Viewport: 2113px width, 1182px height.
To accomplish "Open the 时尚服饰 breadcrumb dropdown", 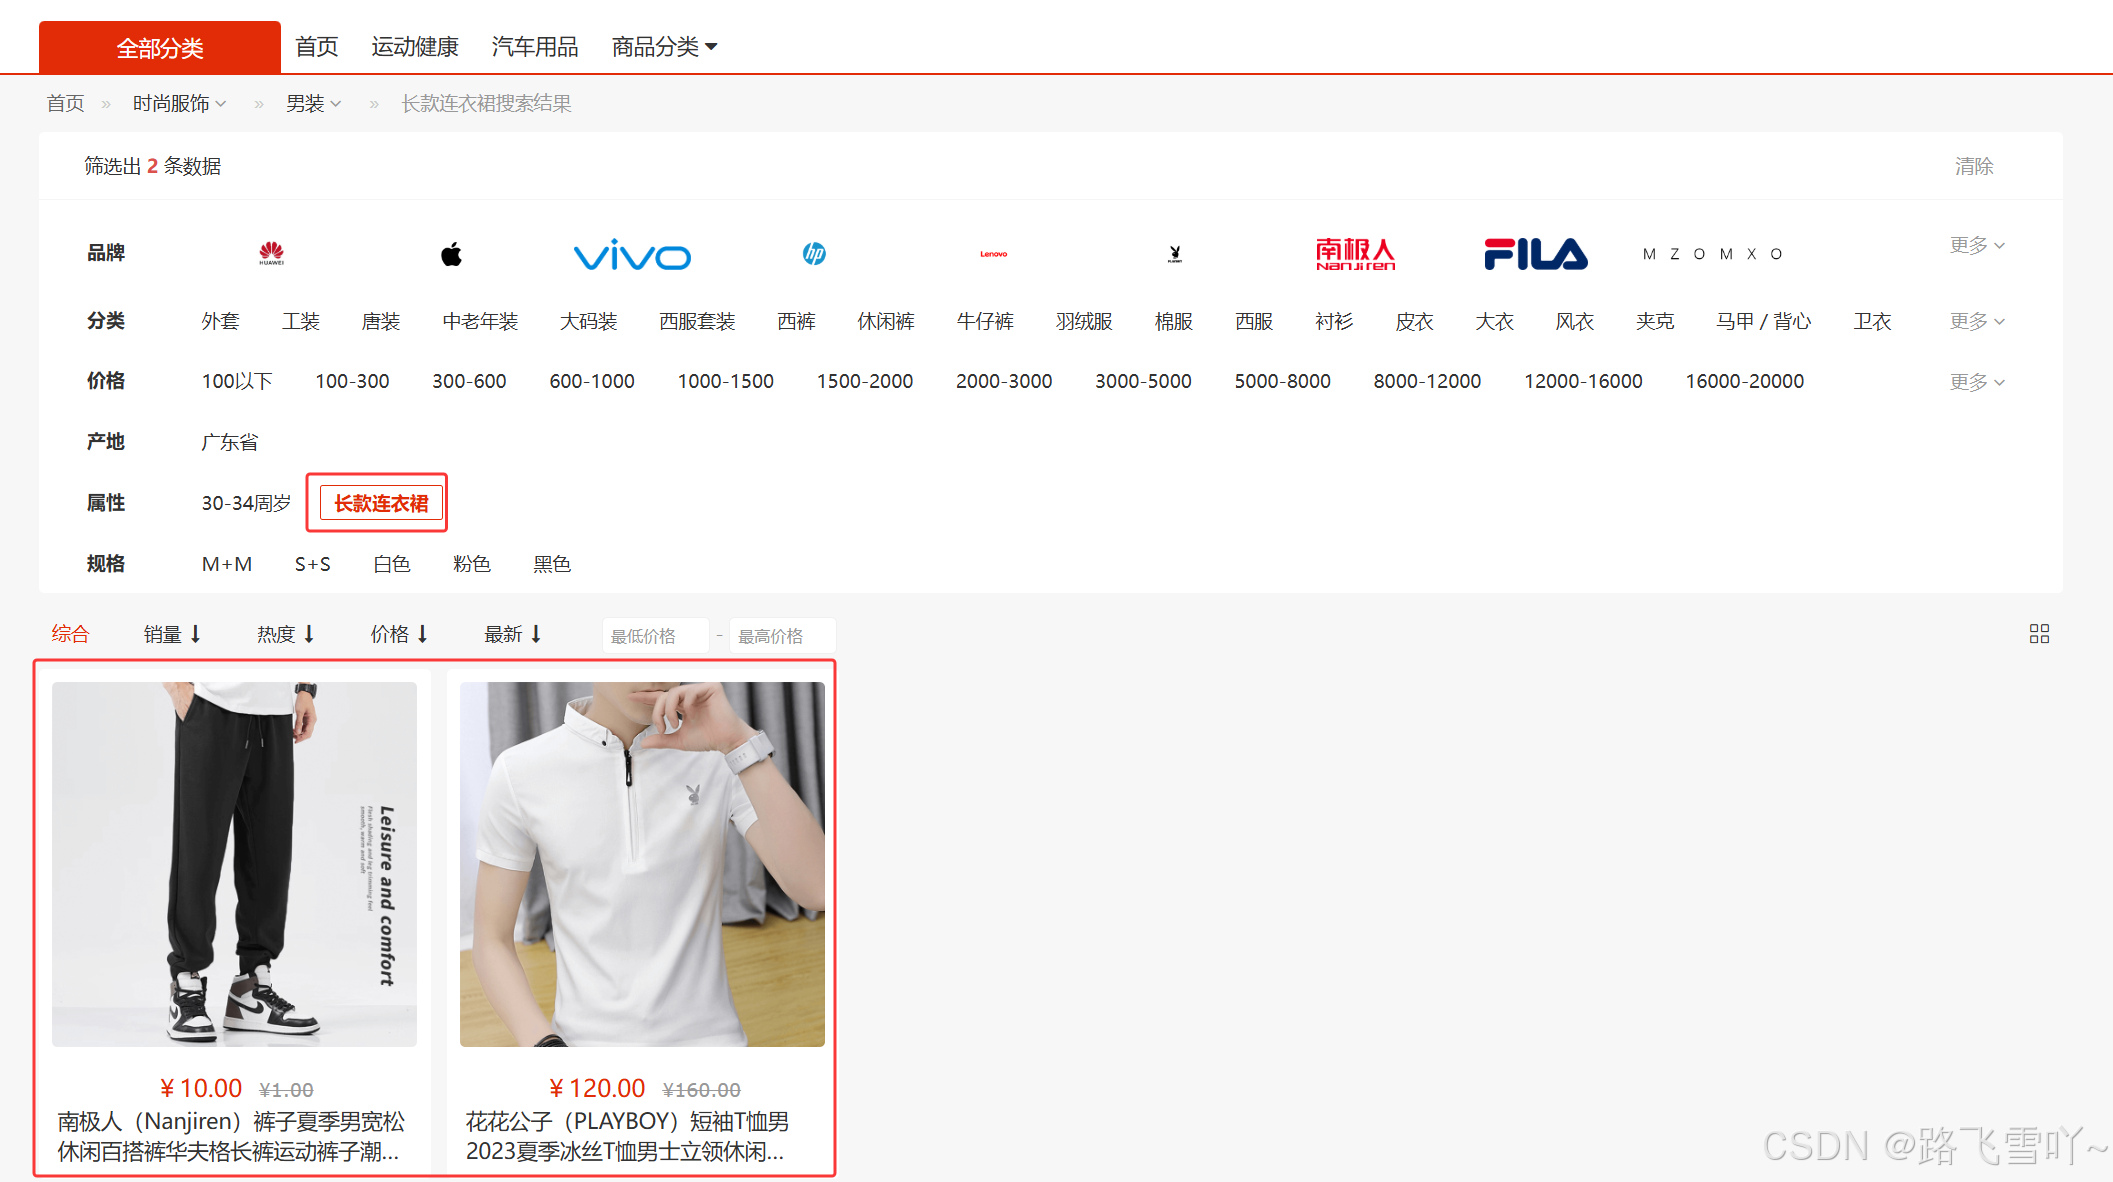I will coord(179,103).
